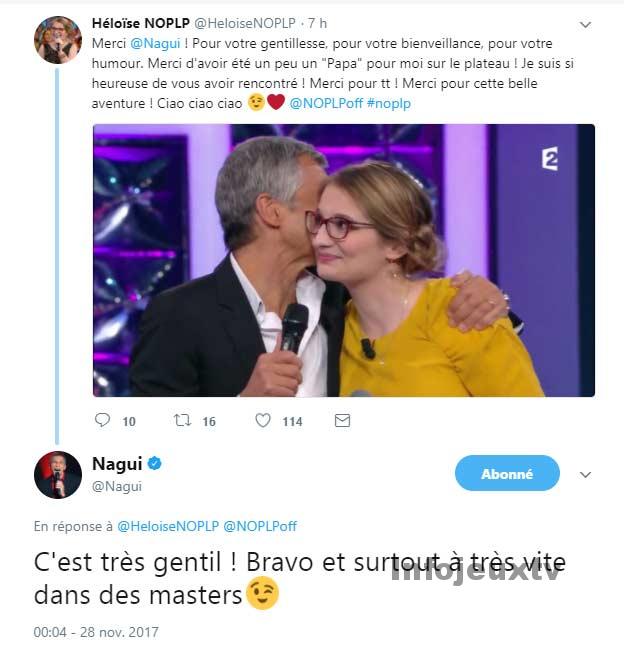The height and width of the screenshot is (651, 624).
Task: Toggle the Abonné follow button
Action: click(x=507, y=473)
